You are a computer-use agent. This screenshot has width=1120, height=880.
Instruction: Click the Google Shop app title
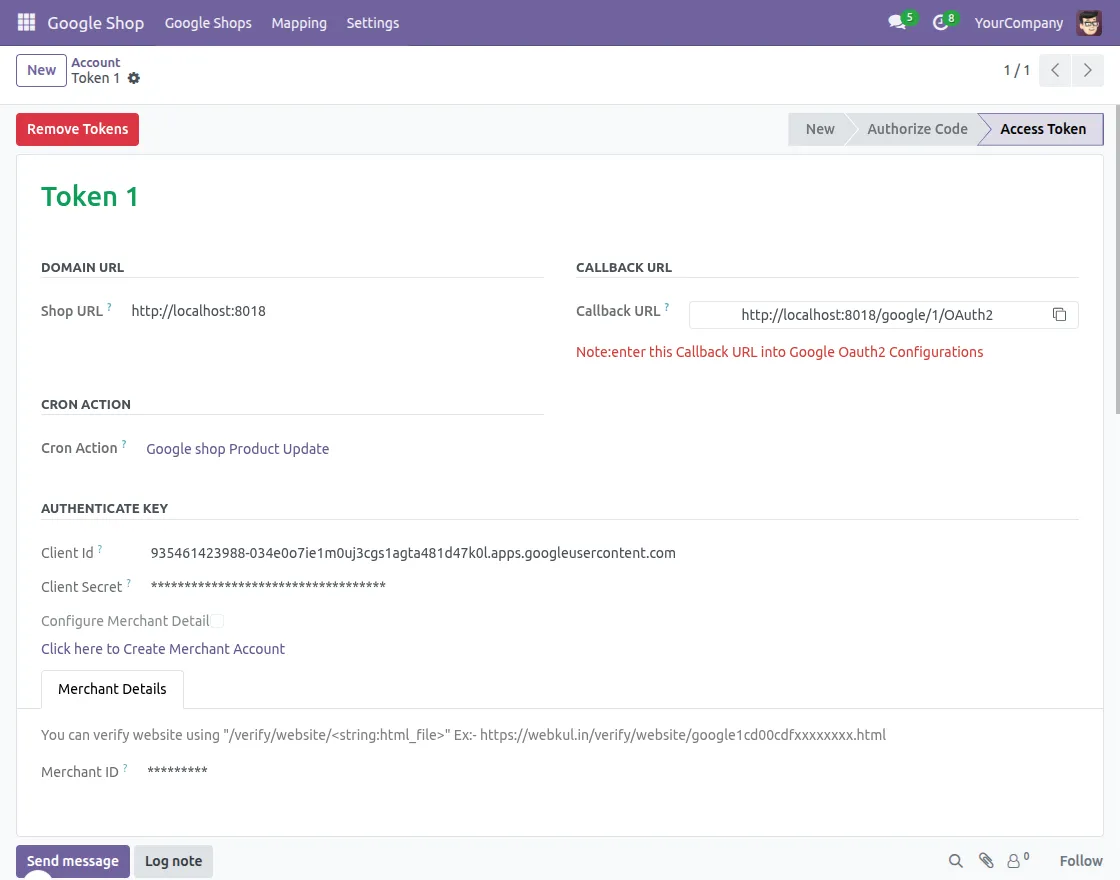click(x=95, y=23)
